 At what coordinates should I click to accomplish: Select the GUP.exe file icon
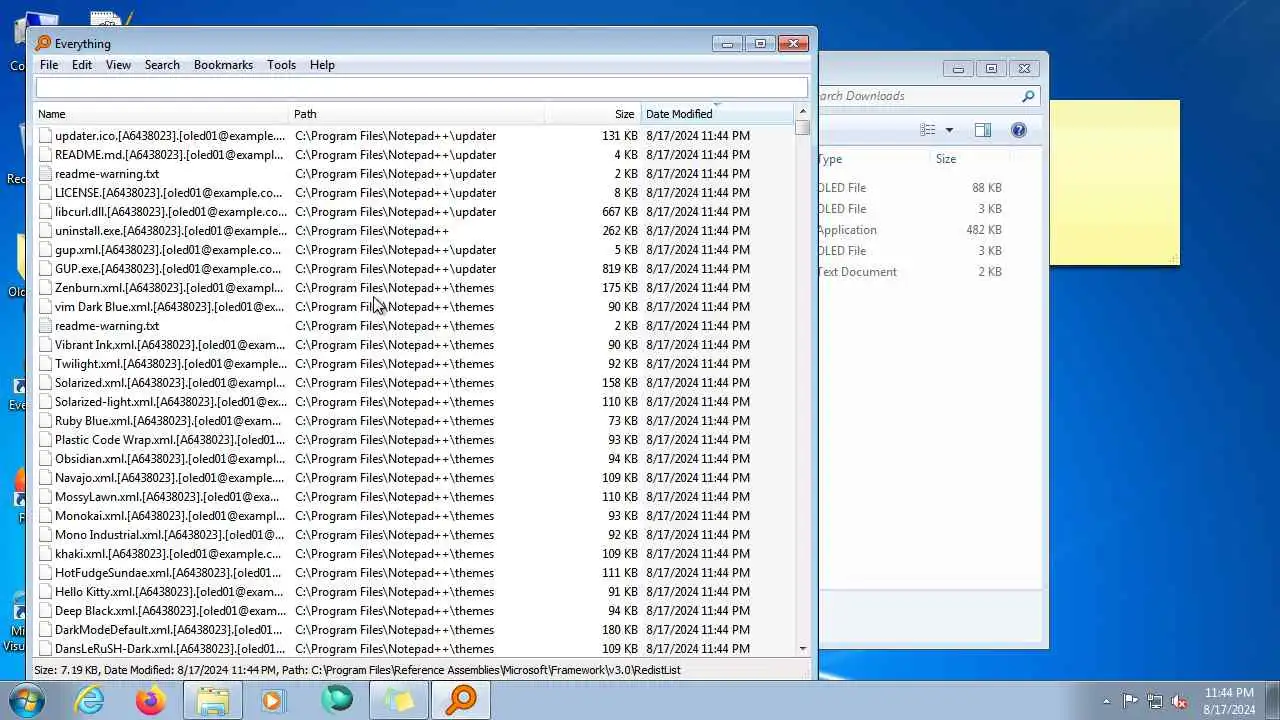(45, 269)
